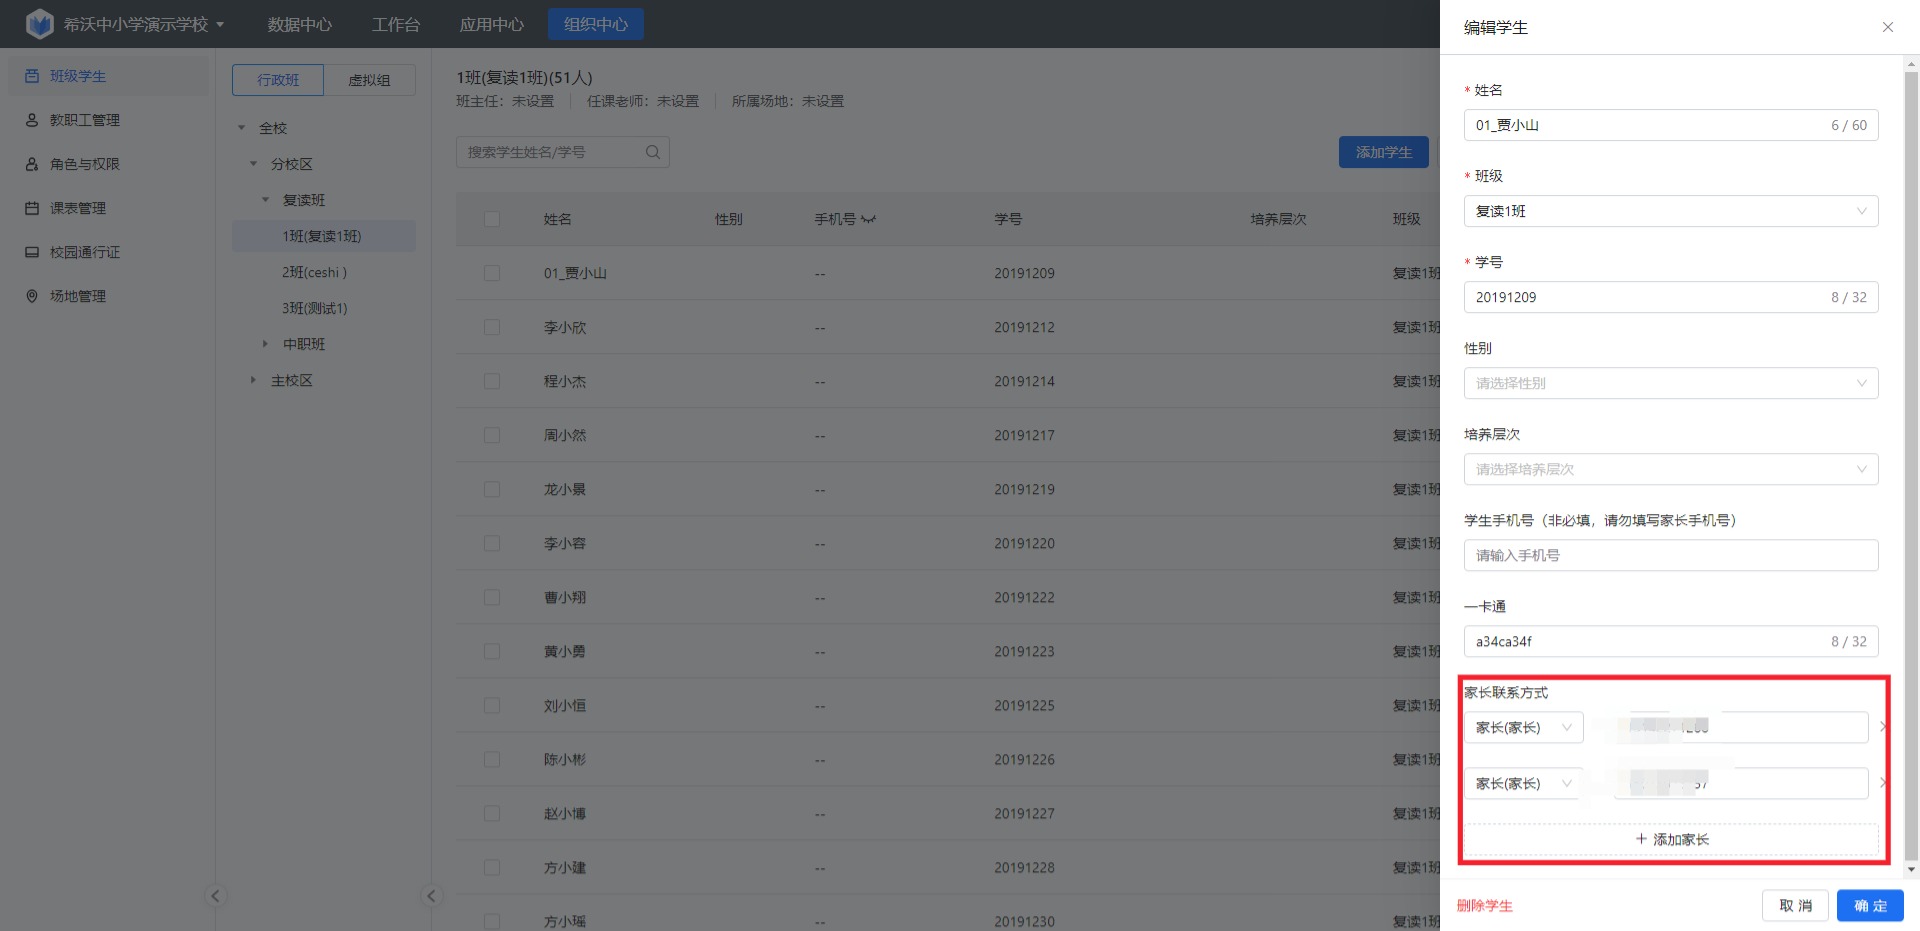Open the 培养层次 dropdown
This screenshot has height=931, width=1920.
[1670, 469]
